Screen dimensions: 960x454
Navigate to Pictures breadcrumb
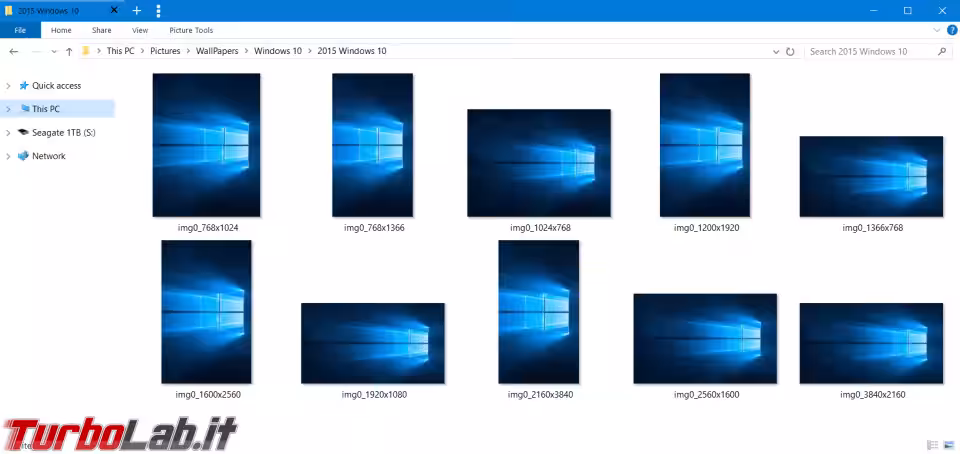click(165, 51)
